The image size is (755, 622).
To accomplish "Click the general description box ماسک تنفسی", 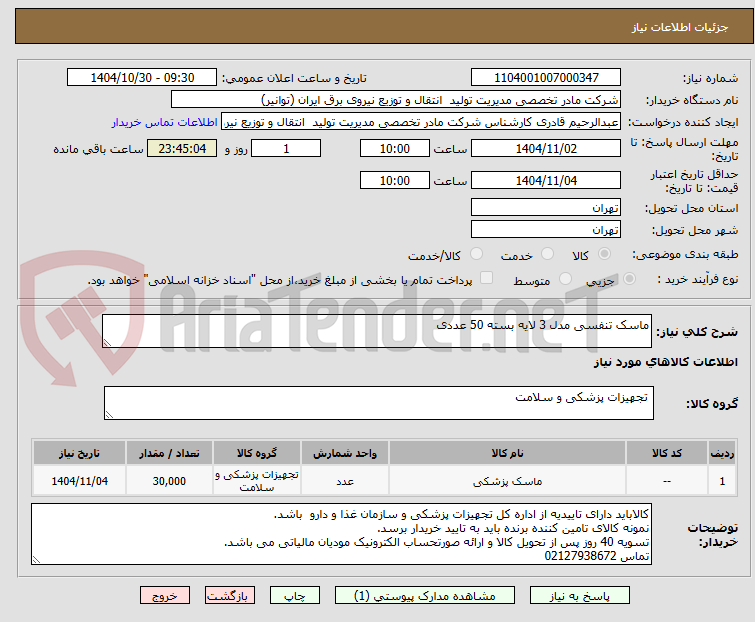I will (377, 331).
